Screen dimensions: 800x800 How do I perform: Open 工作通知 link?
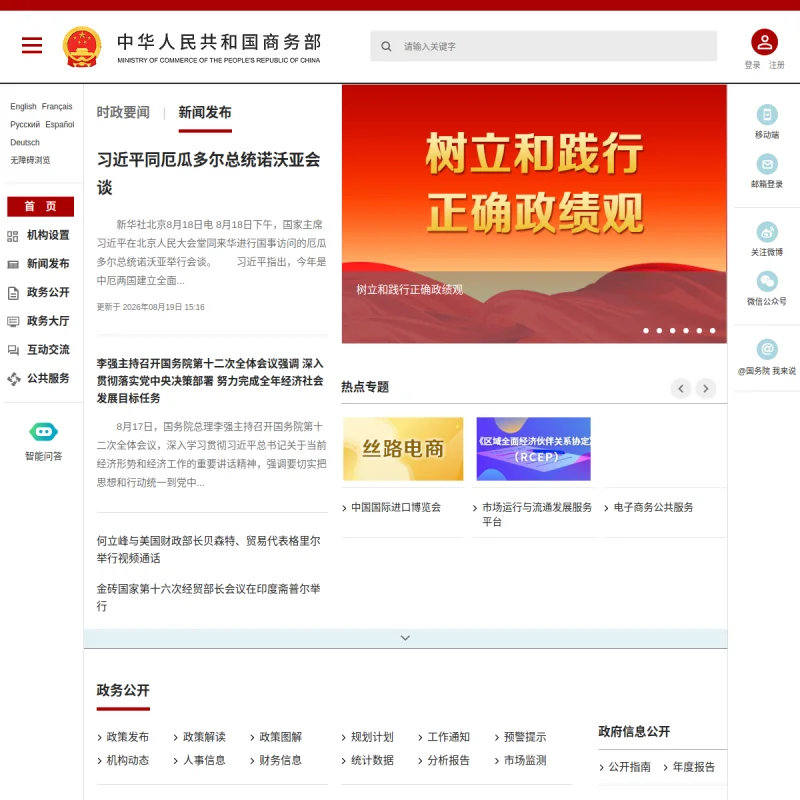(448, 737)
